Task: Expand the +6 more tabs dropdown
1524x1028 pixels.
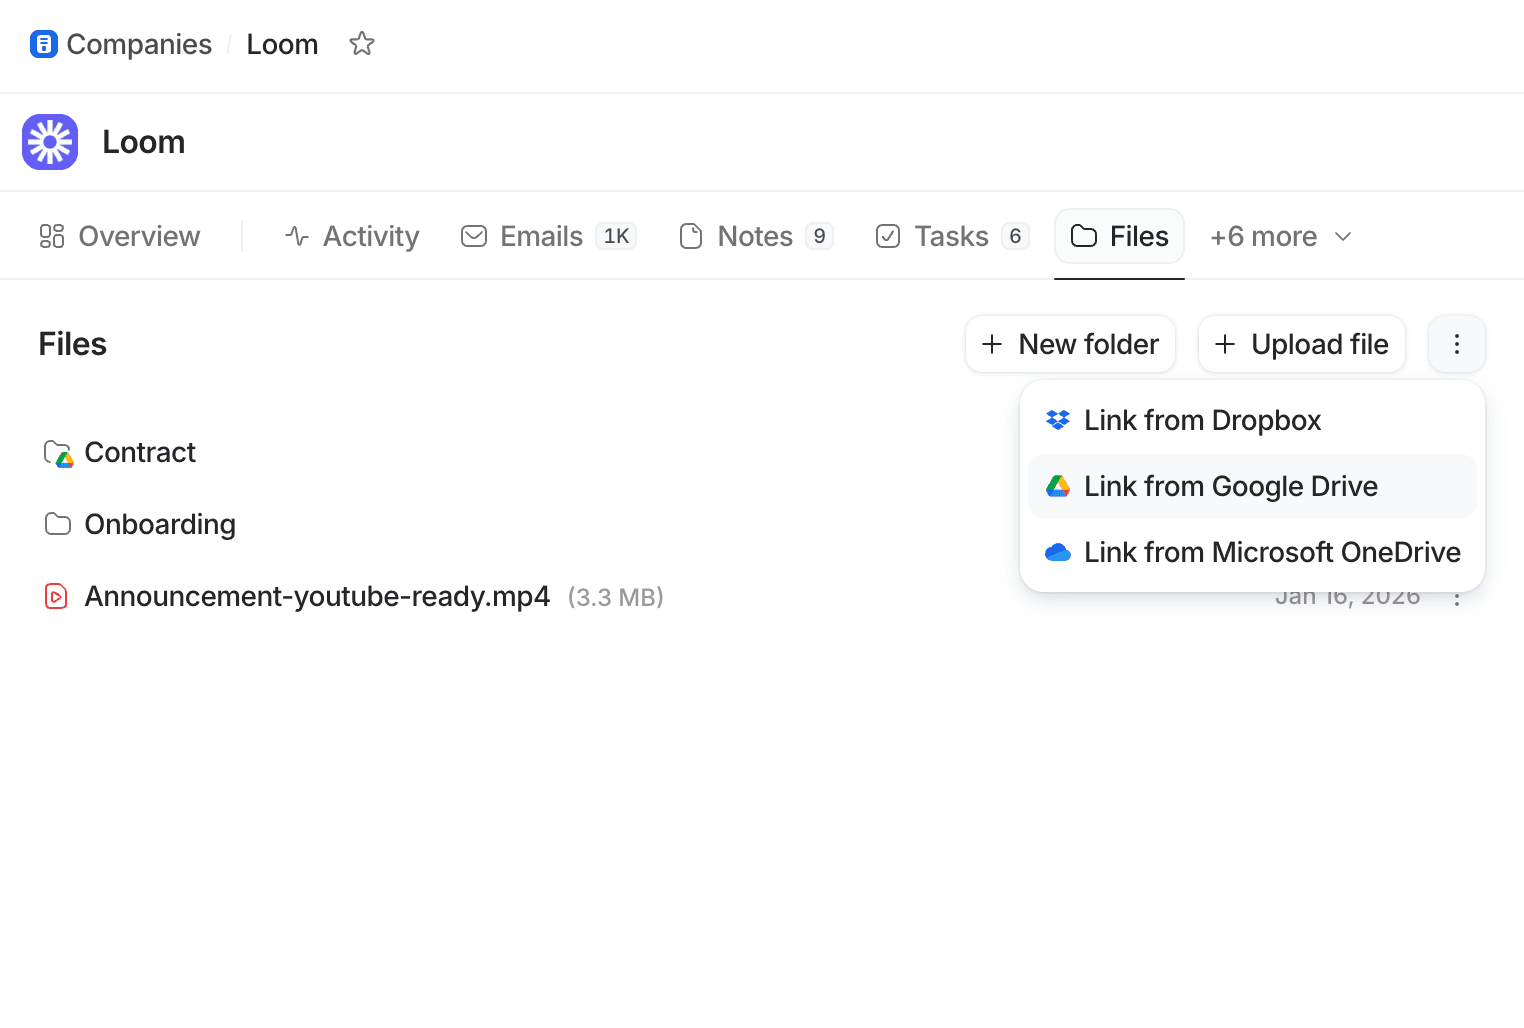Action: click(x=1280, y=236)
